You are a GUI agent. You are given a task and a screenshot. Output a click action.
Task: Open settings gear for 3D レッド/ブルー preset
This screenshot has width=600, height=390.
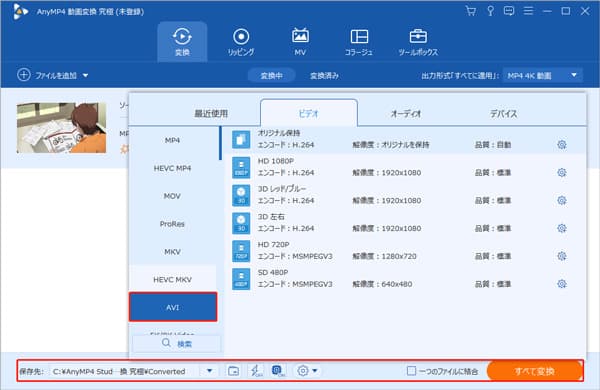561,201
